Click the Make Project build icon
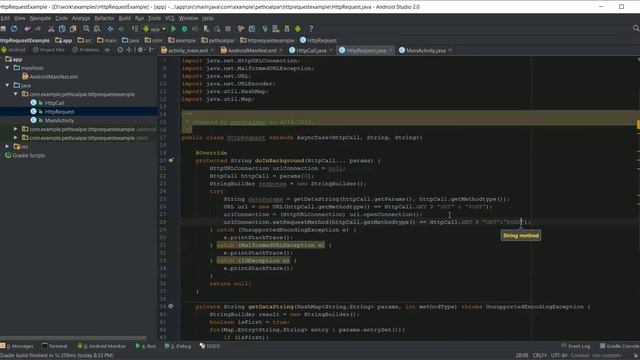This screenshot has width=640, height=360. point(135,29)
